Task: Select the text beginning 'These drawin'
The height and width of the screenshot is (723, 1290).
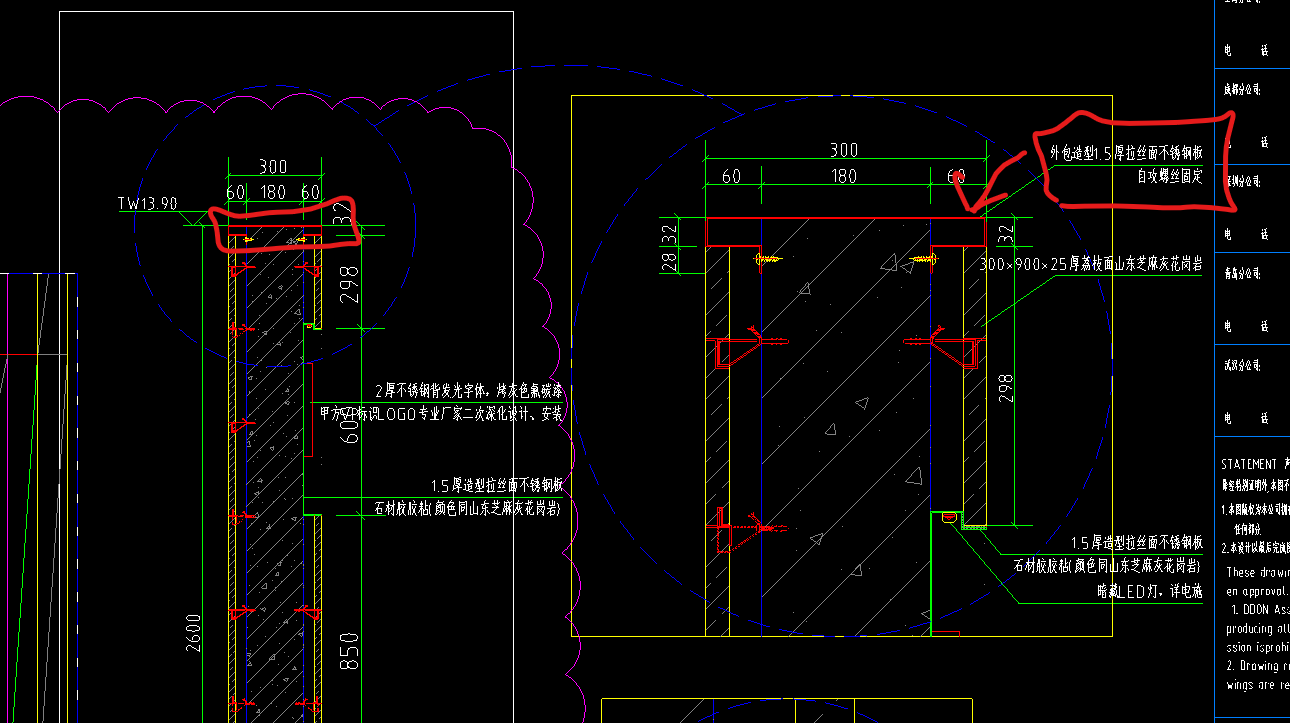Action: pos(1258,572)
